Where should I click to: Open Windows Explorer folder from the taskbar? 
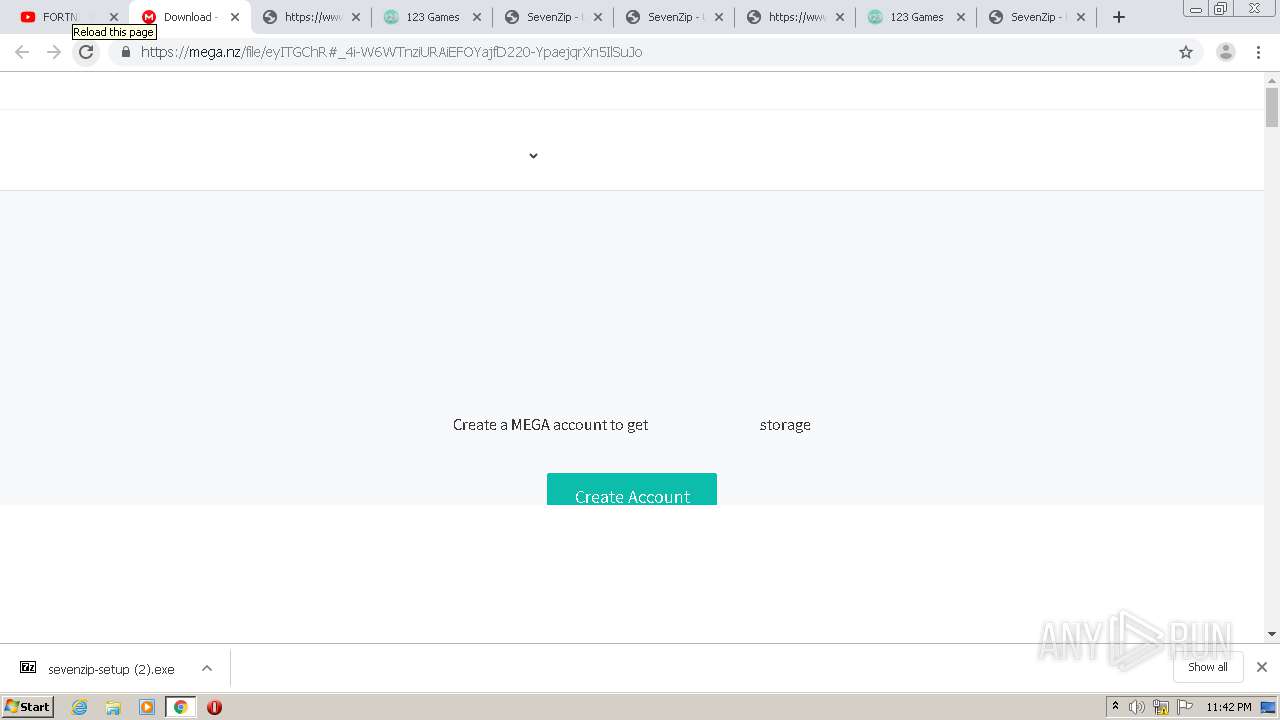(x=113, y=707)
